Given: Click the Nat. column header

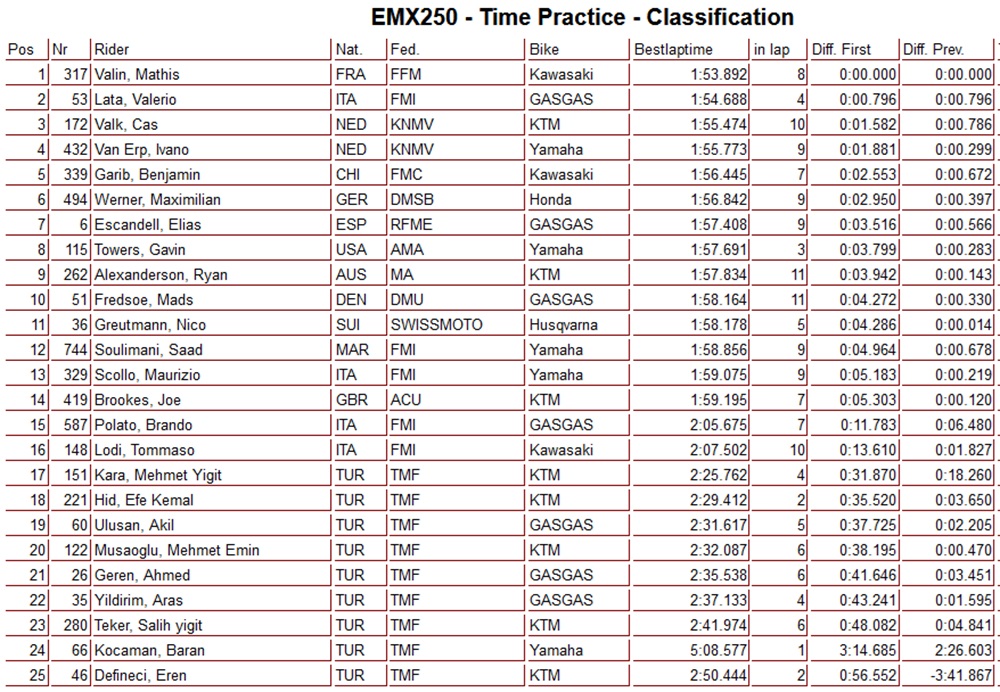Looking at the screenshot, I should click(349, 49).
